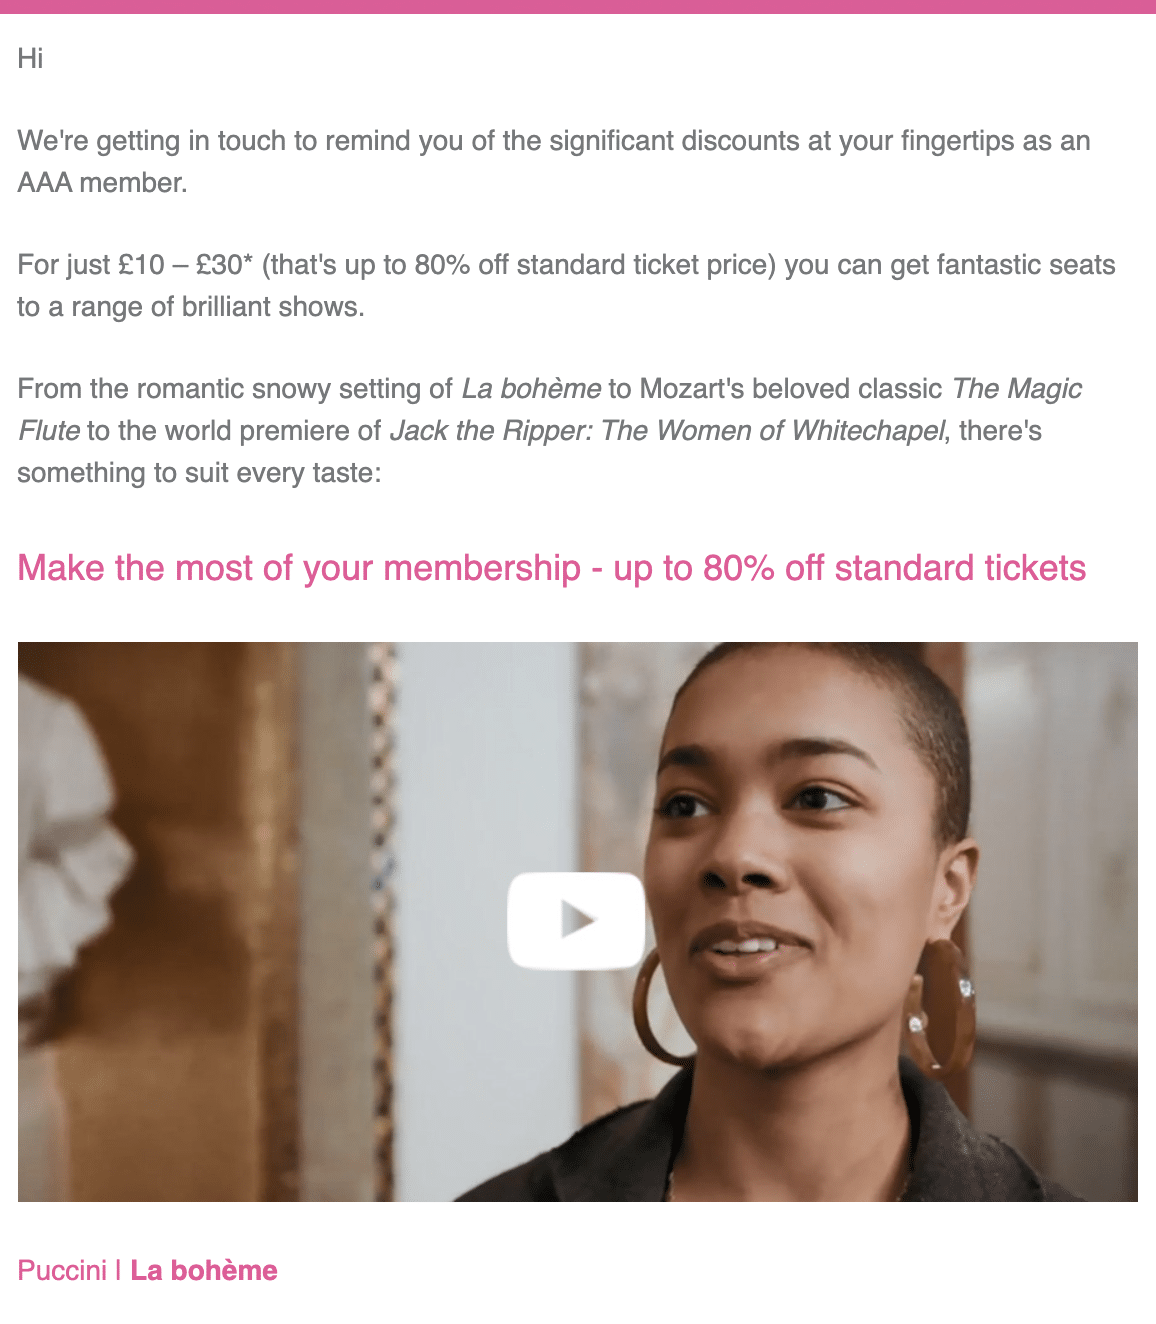Viewport: 1156px width, 1324px height.
Task: Click the italic 'The Magic' title text
Action: point(1017,388)
